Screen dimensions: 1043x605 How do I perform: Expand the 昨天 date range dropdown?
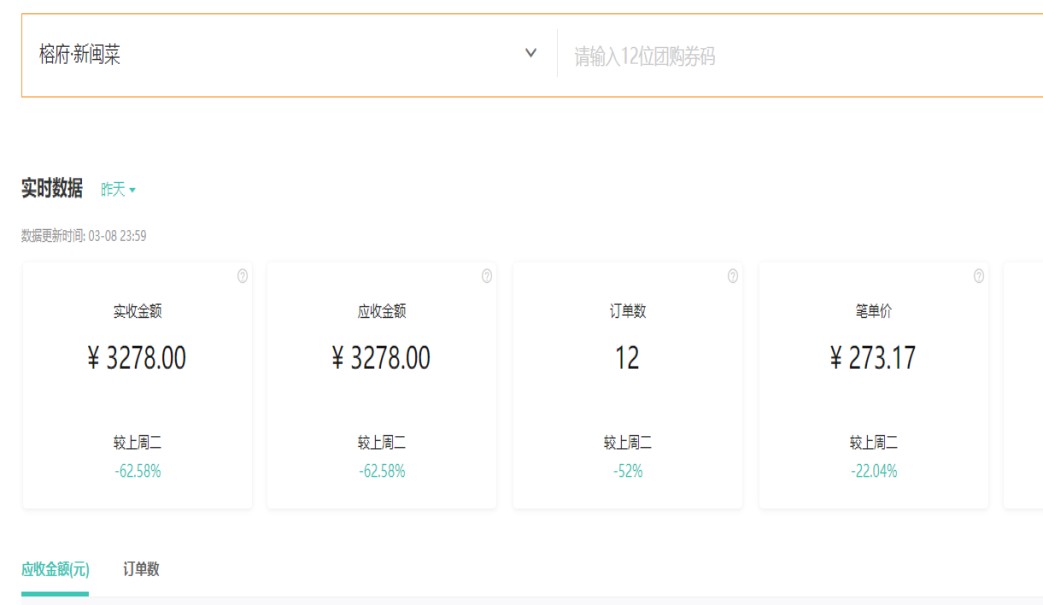point(118,189)
